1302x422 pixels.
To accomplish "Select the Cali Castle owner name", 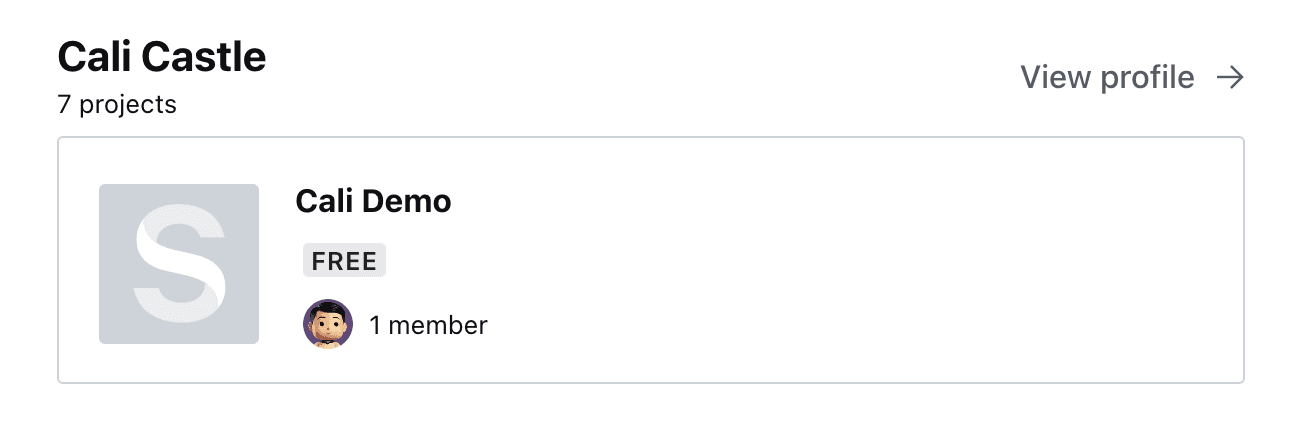I will (x=162, y=57).
